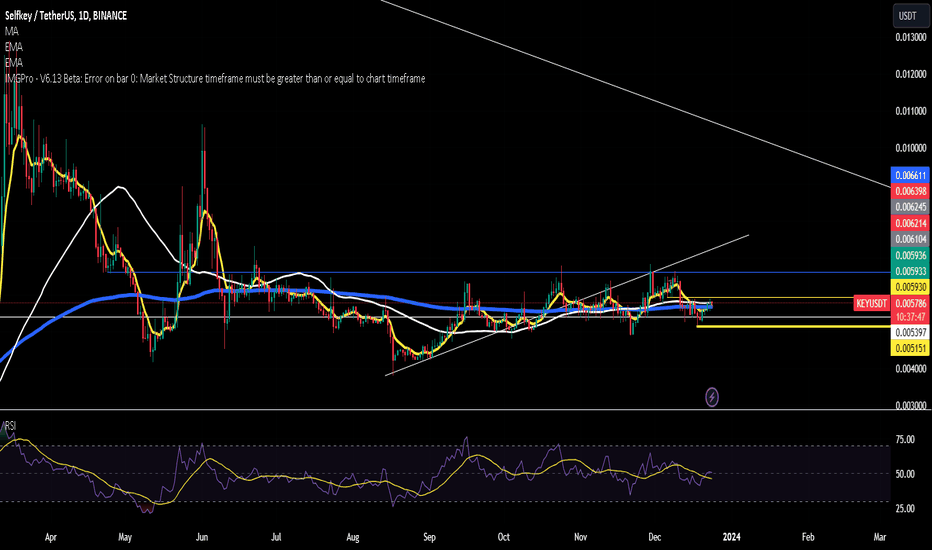Select the MA indicator label
Image resolution: width=932 pixels, height=550 pixels.
12,31
